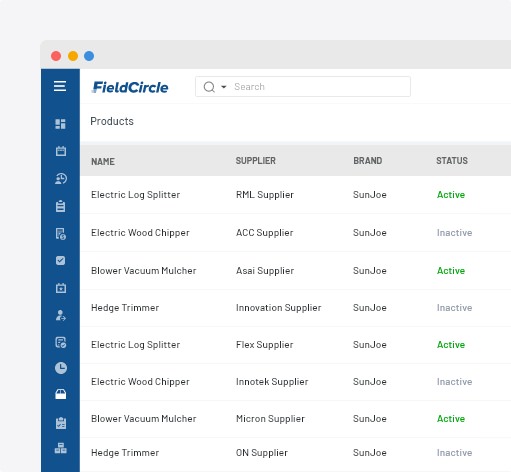
Task: Click the orange window minimize dot
Action: (x=73, y=56)
